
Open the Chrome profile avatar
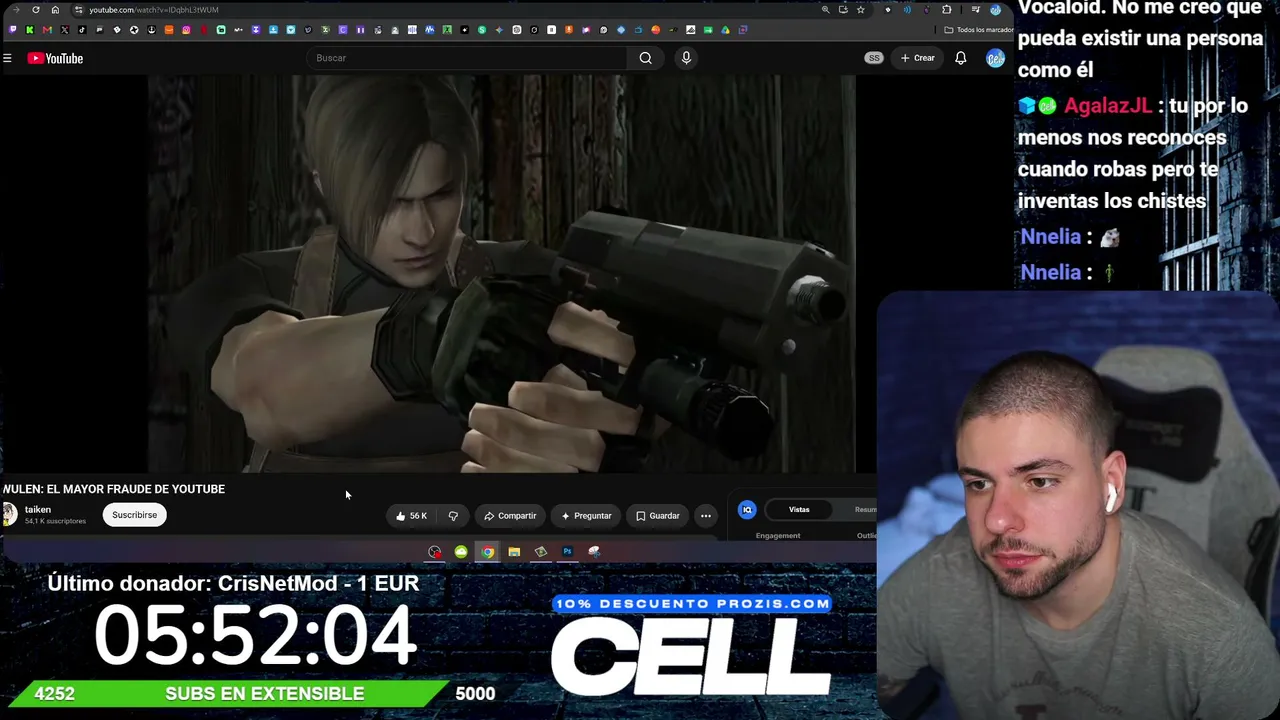pyautogui.click(x=995, y=10)
